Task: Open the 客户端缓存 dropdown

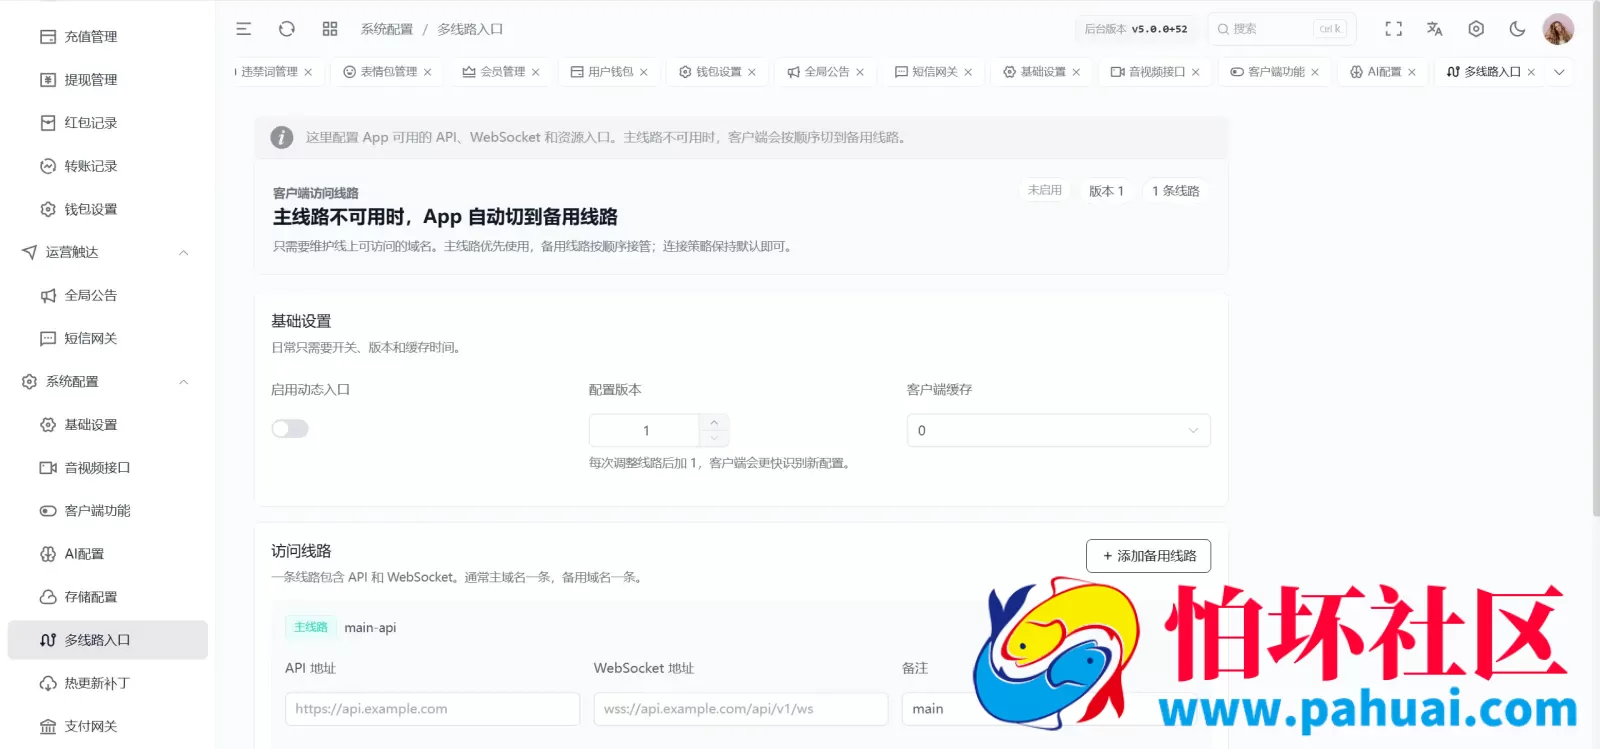Action: (x=1058, y=431)
